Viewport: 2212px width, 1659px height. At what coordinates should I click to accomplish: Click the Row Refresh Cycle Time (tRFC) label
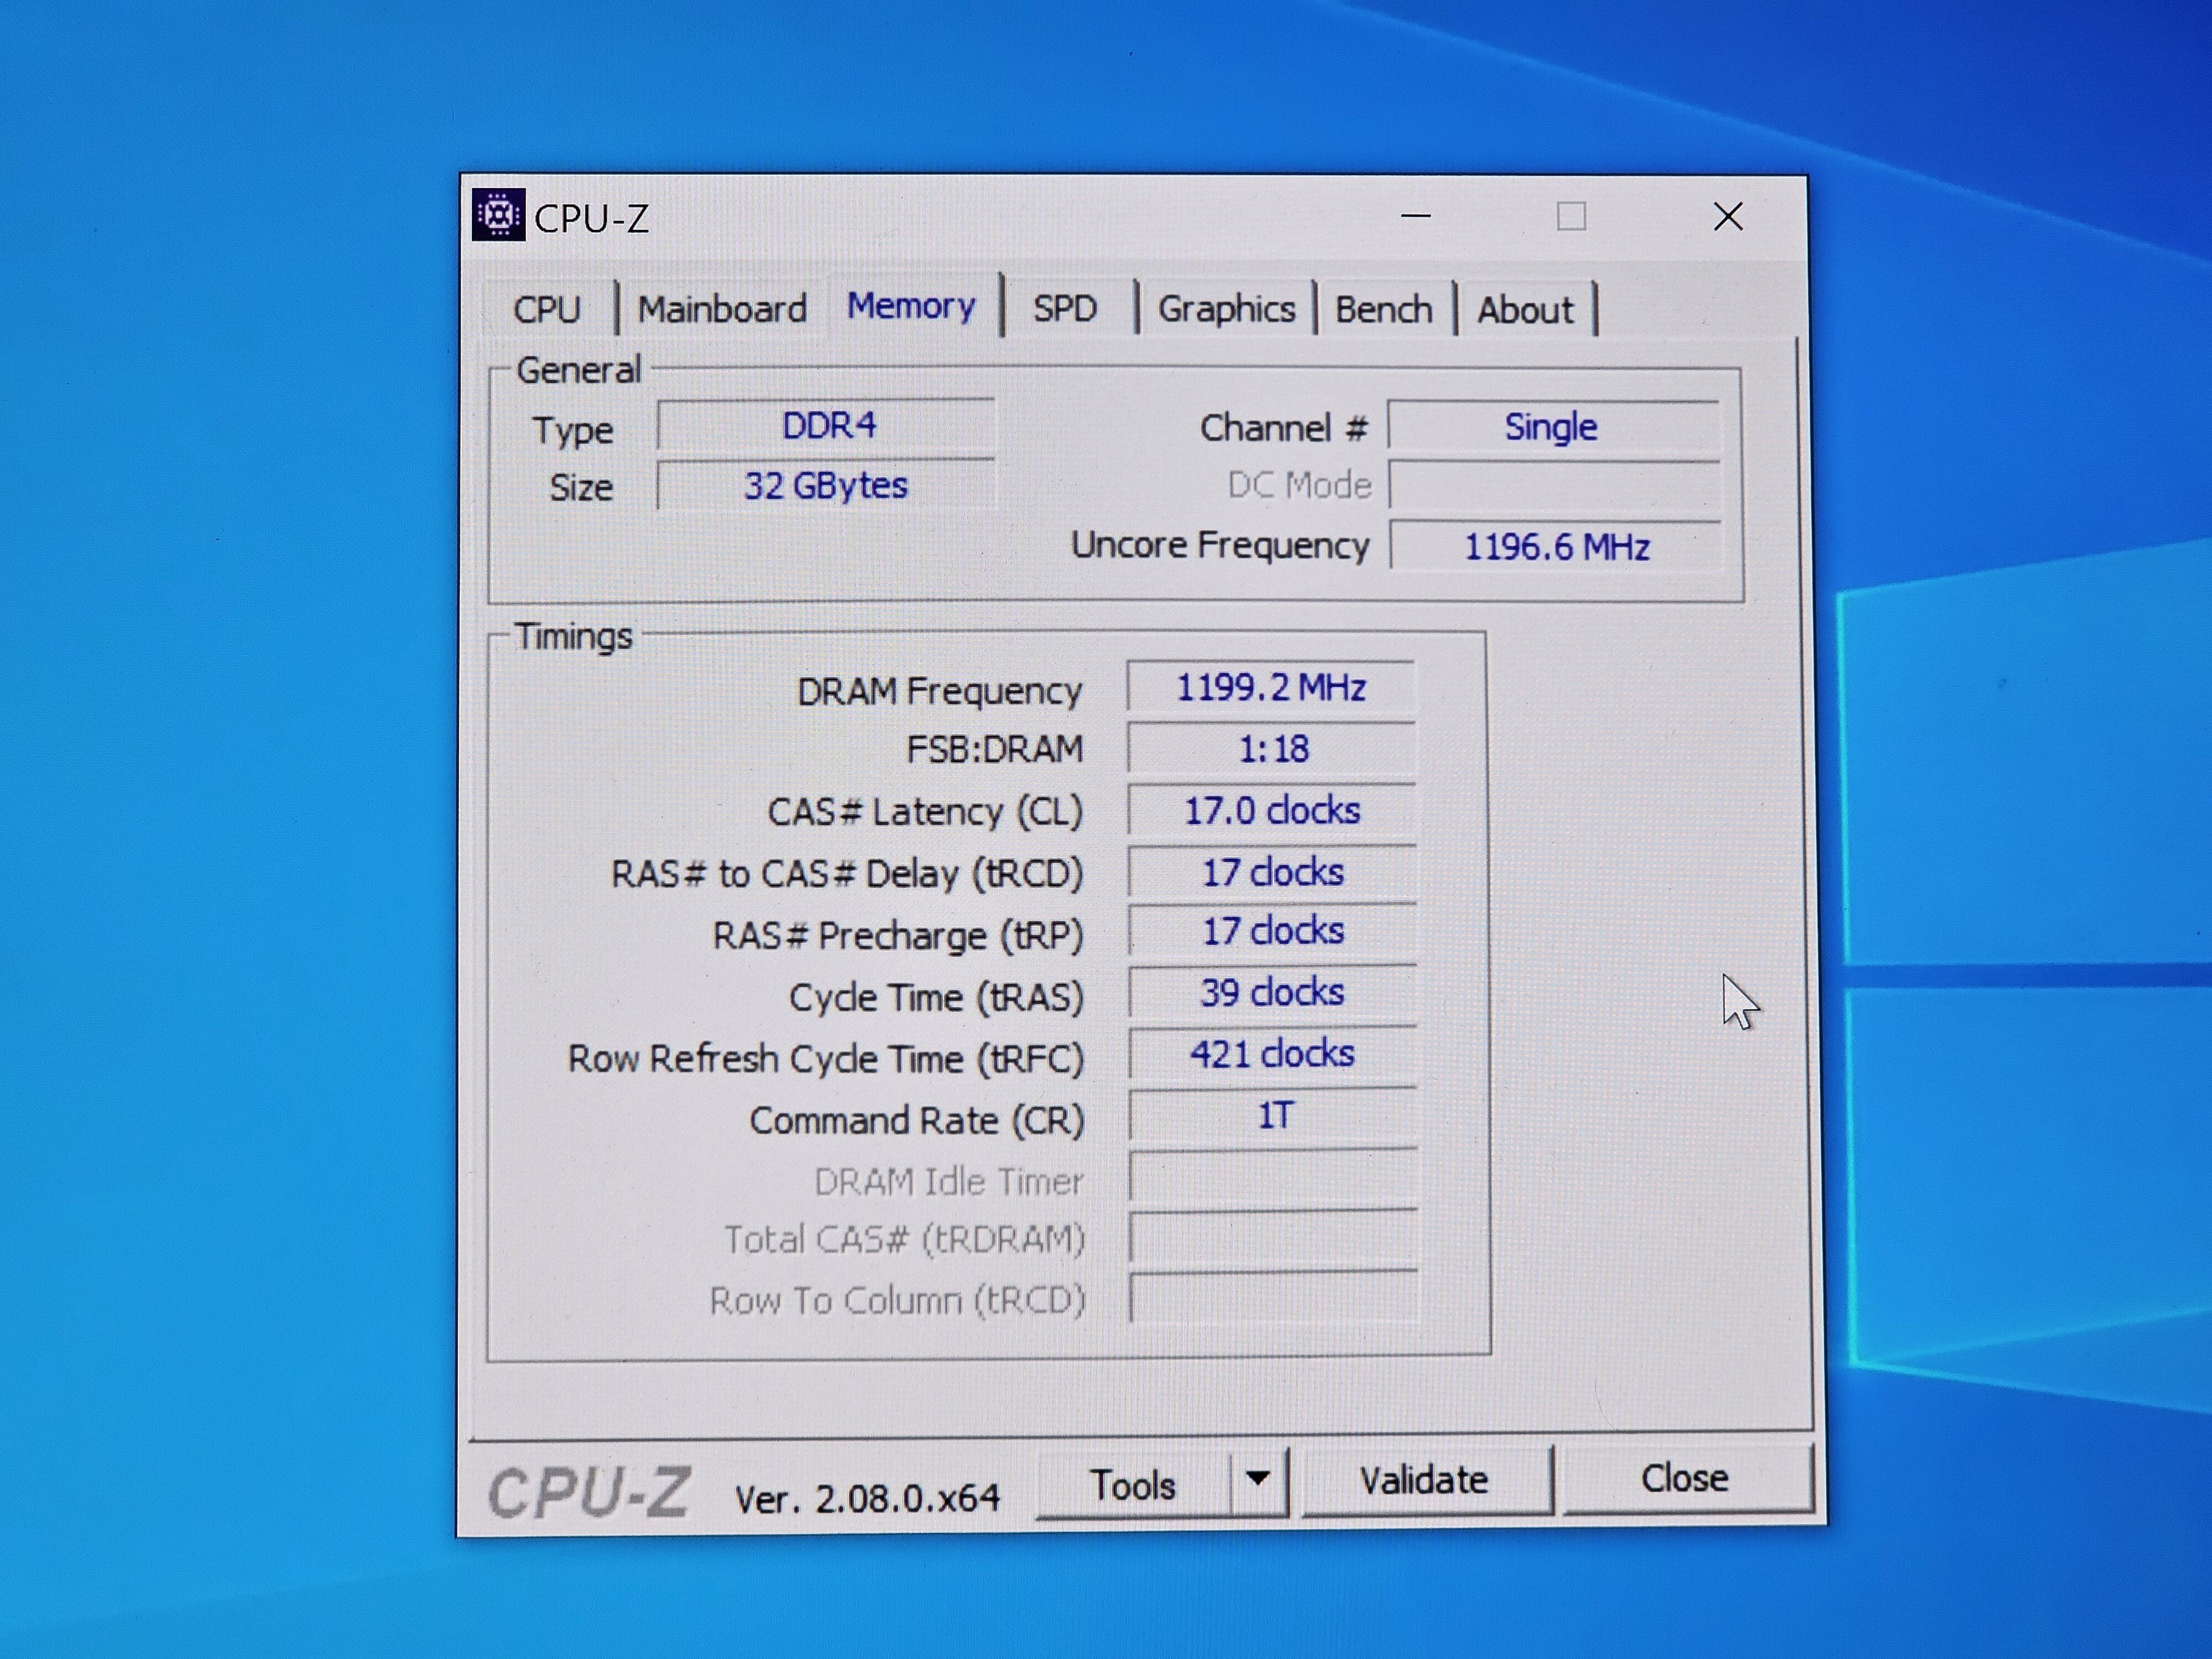(826, 1059)
